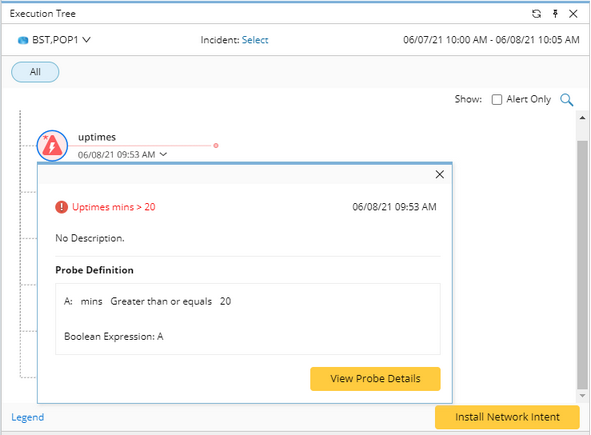Click the BST,POP1 device icon
The image size is (591, 435).
pos(23,40)
